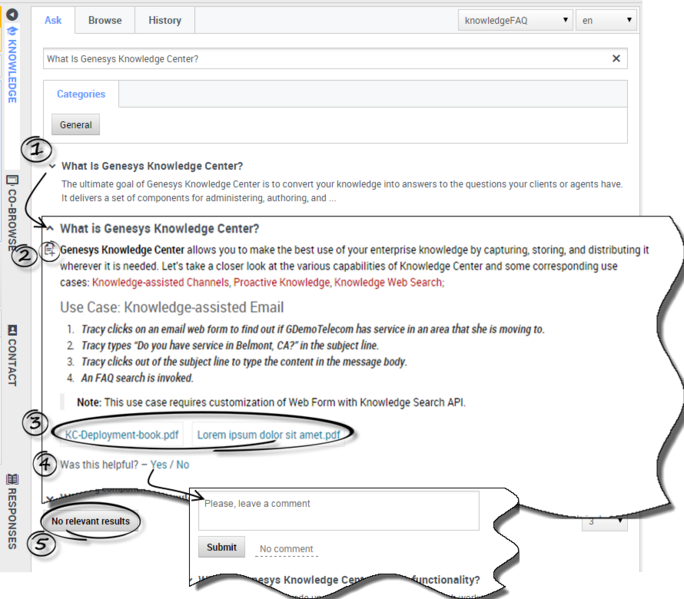Open the knowledgeFAQ knowledge base dropdown
The height and width of the screenshot is (599, 684).
(515, 20)
